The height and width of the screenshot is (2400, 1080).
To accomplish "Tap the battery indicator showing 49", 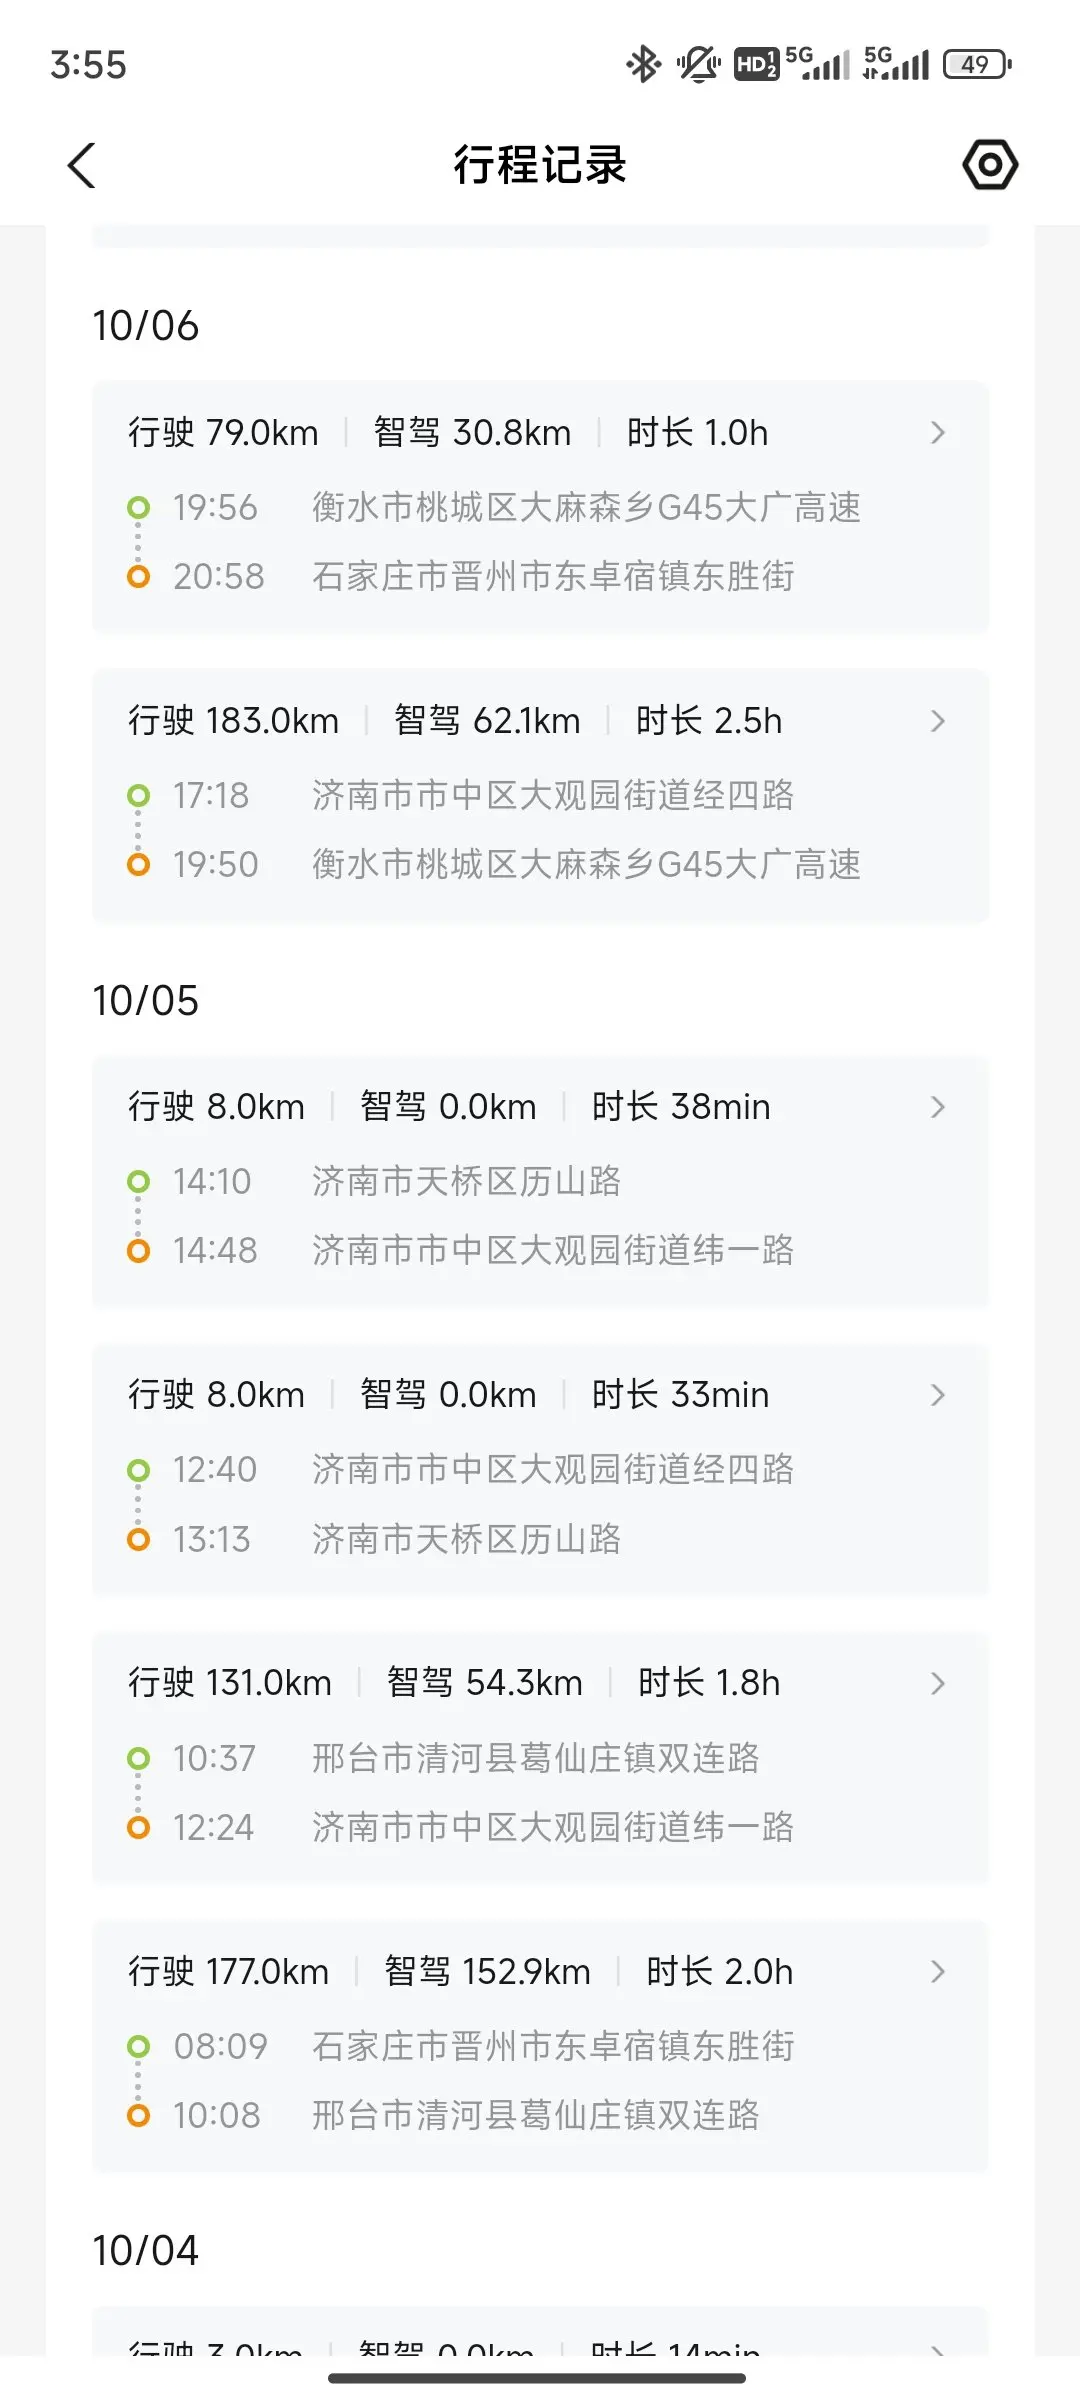I will click(x=977, y=65).
